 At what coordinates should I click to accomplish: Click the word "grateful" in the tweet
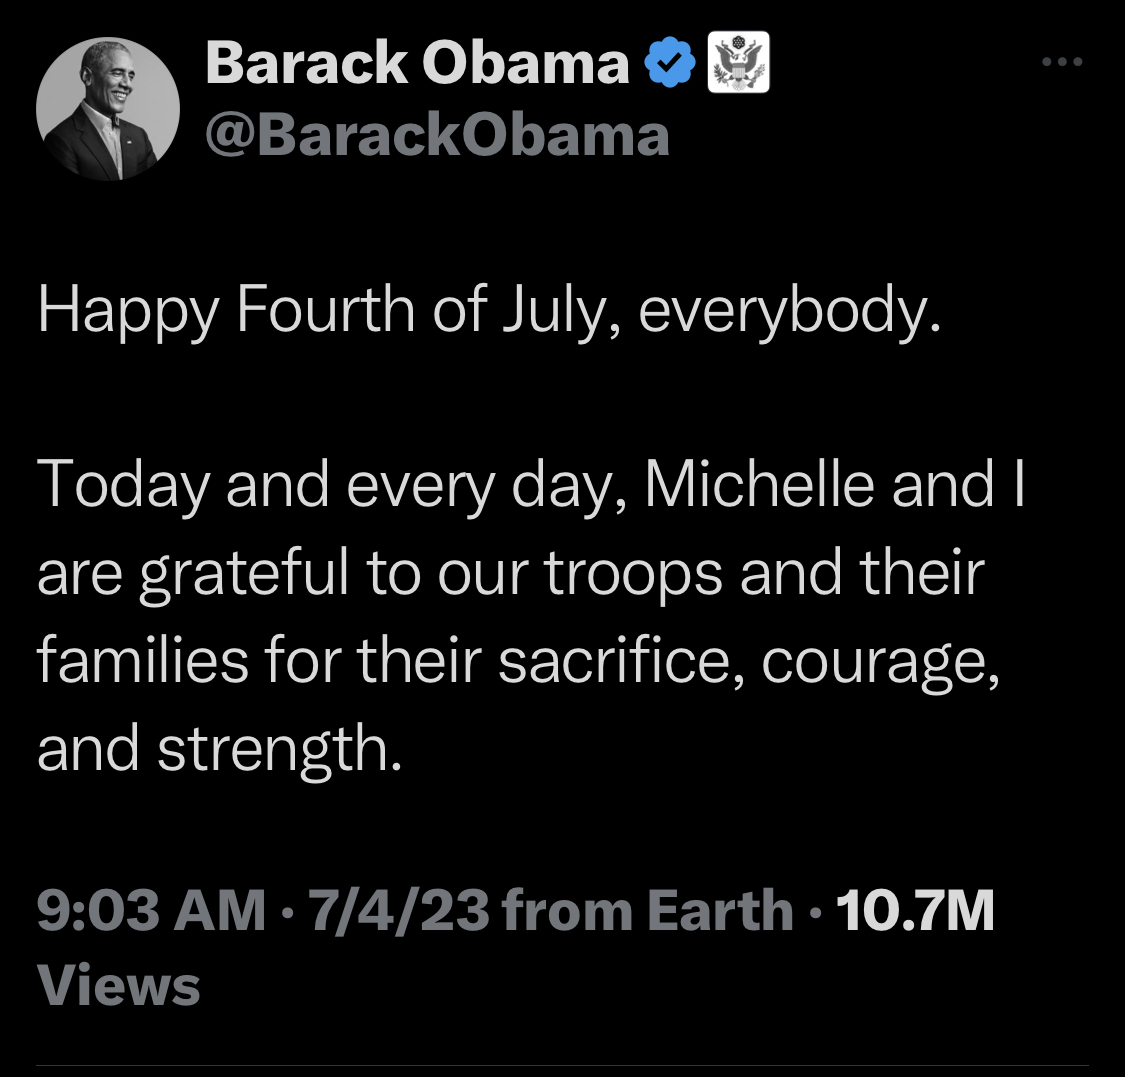245,575
